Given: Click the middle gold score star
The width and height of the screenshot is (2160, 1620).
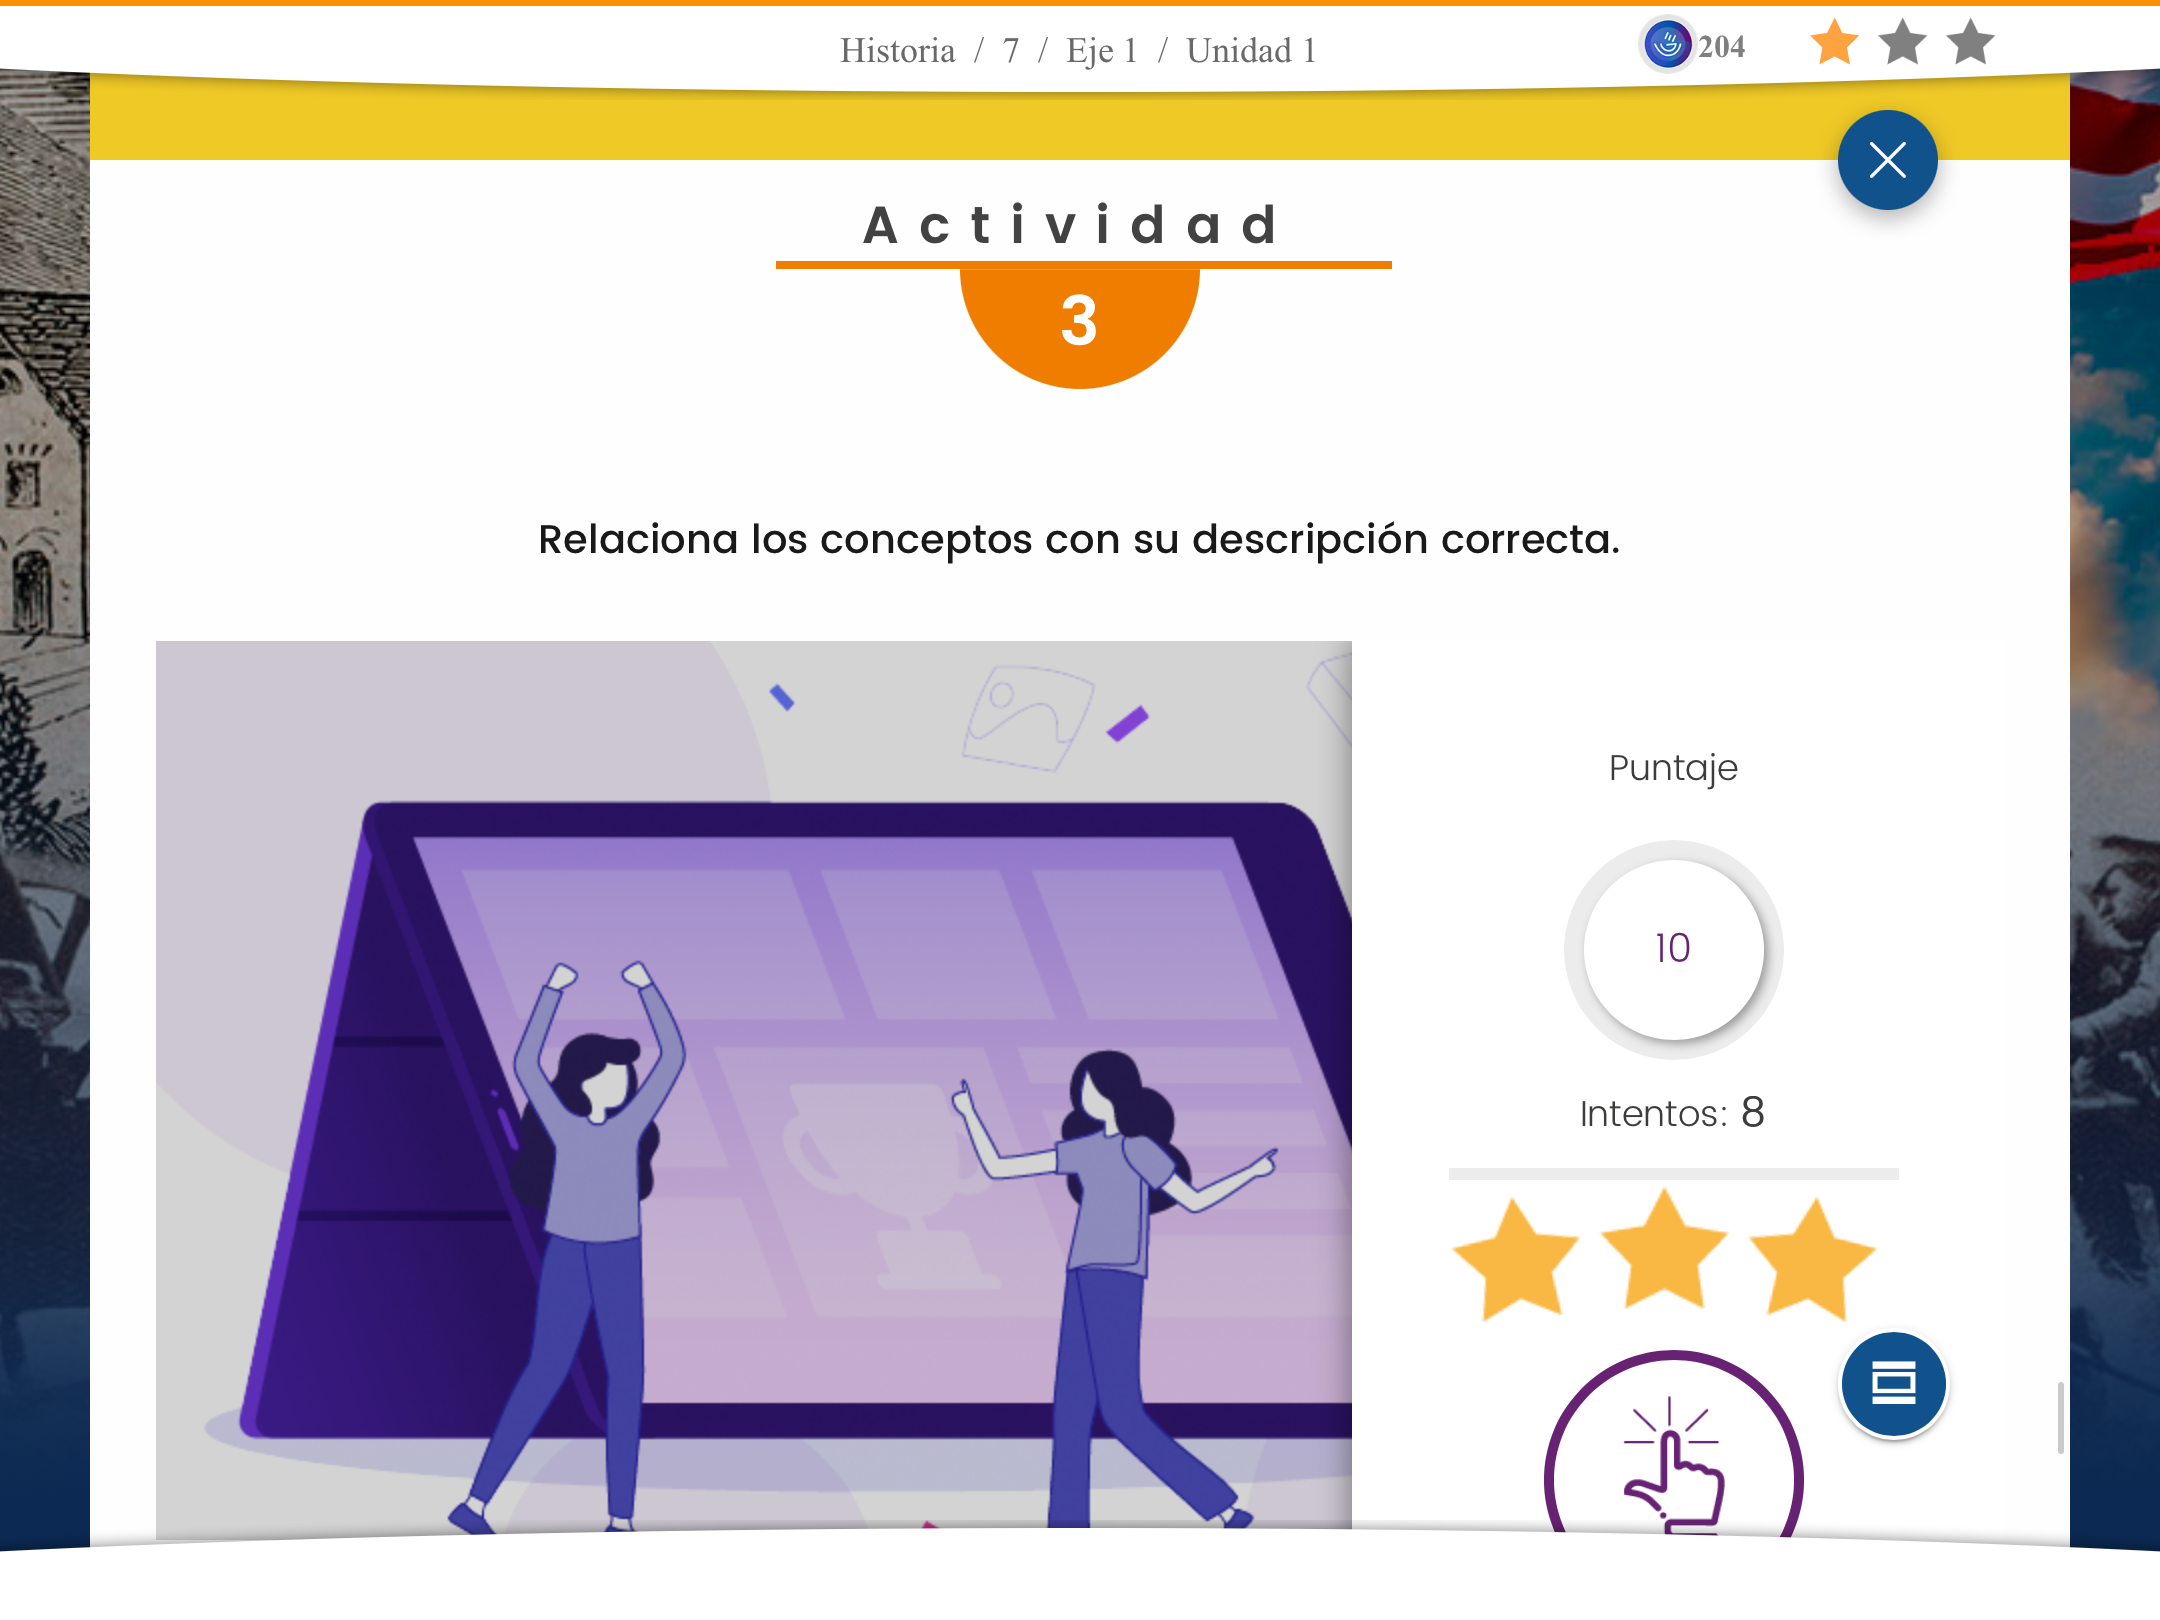Looking at the screenshot, I should pos(1665,1250).
